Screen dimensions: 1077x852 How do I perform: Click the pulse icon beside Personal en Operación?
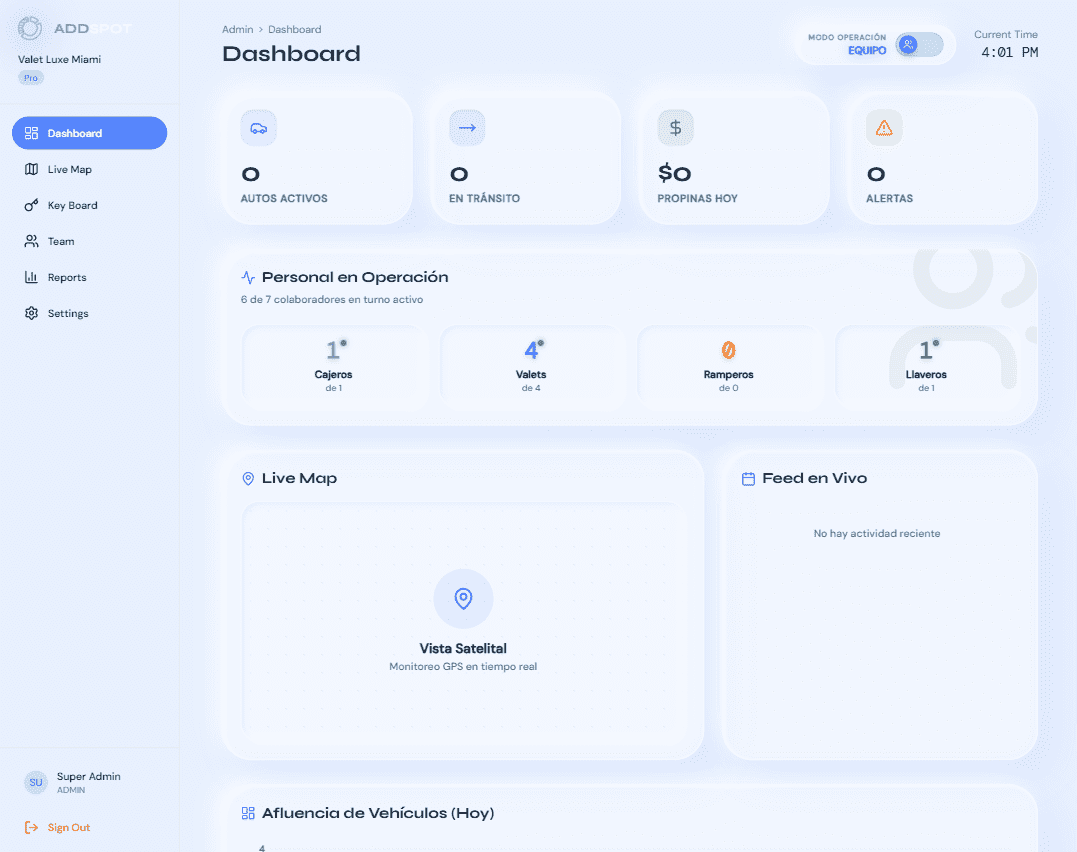coord(248,278)
